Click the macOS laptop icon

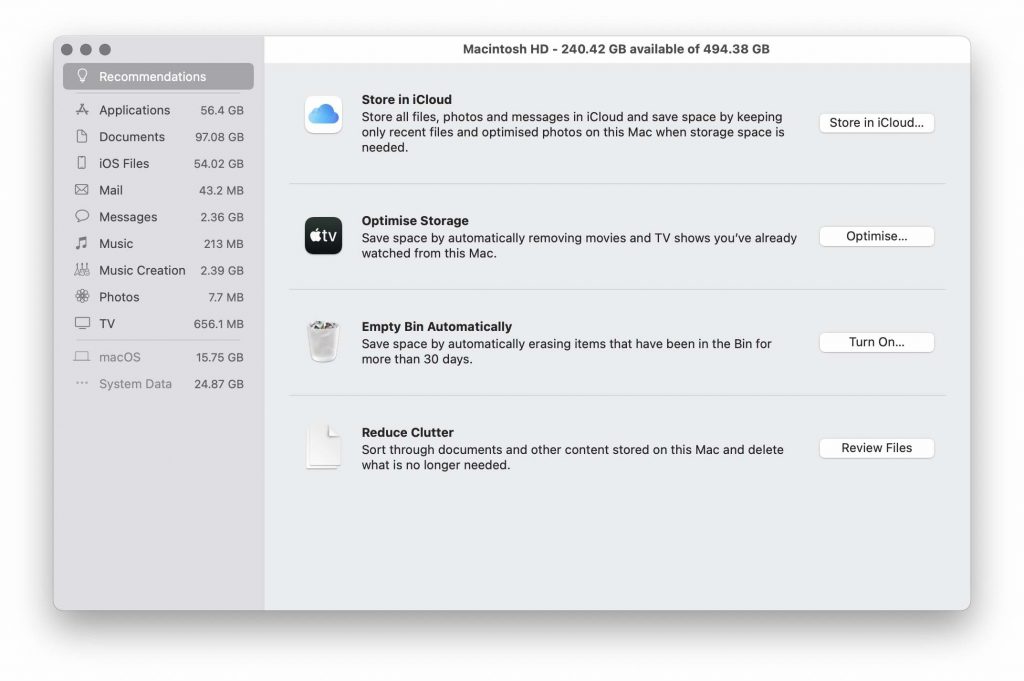tap(82, 356)
